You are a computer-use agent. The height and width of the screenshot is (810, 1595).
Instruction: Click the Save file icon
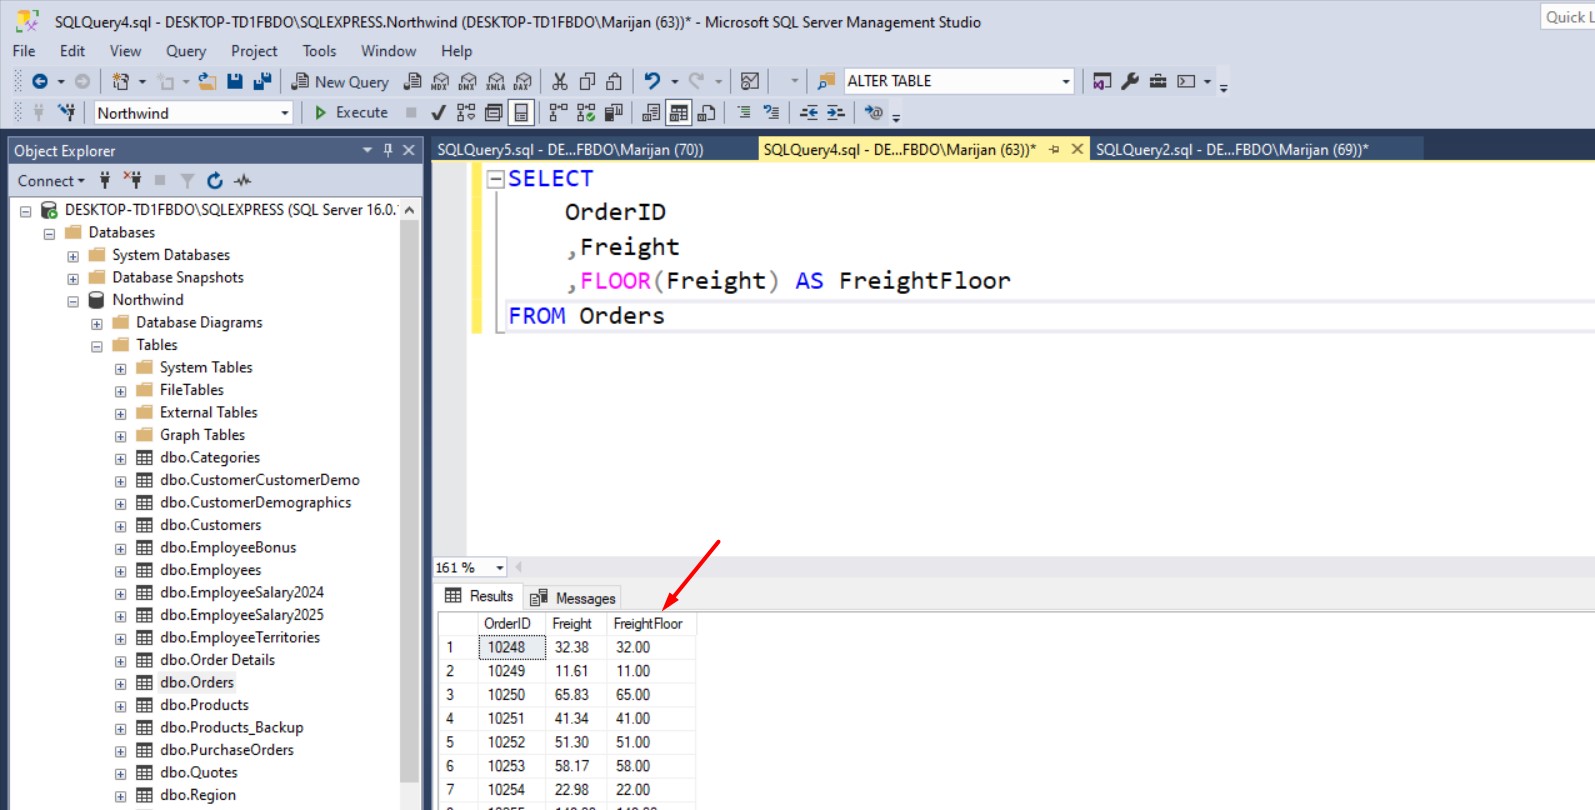[x=235, y=82]
